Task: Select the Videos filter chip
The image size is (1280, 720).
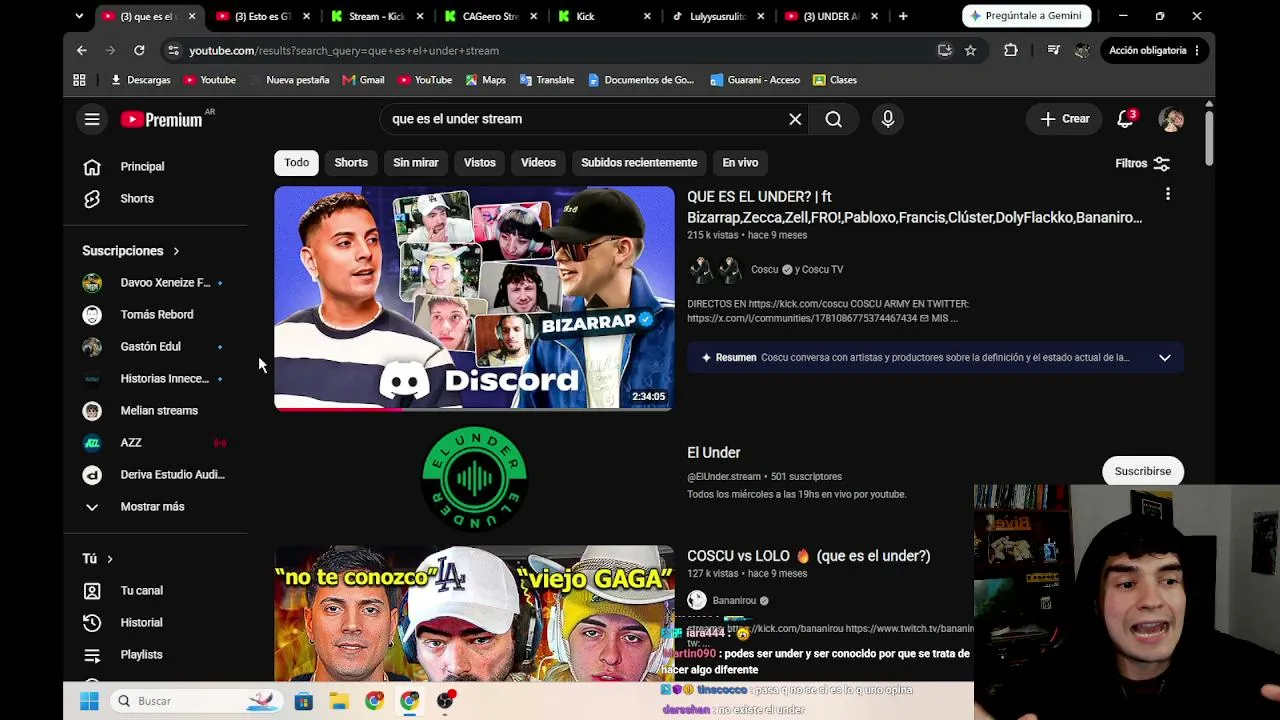Action: [538, 163]
